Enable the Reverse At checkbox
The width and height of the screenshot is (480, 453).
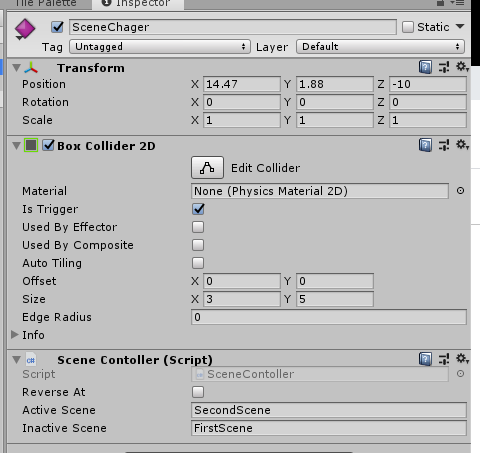tap(198, 392)
